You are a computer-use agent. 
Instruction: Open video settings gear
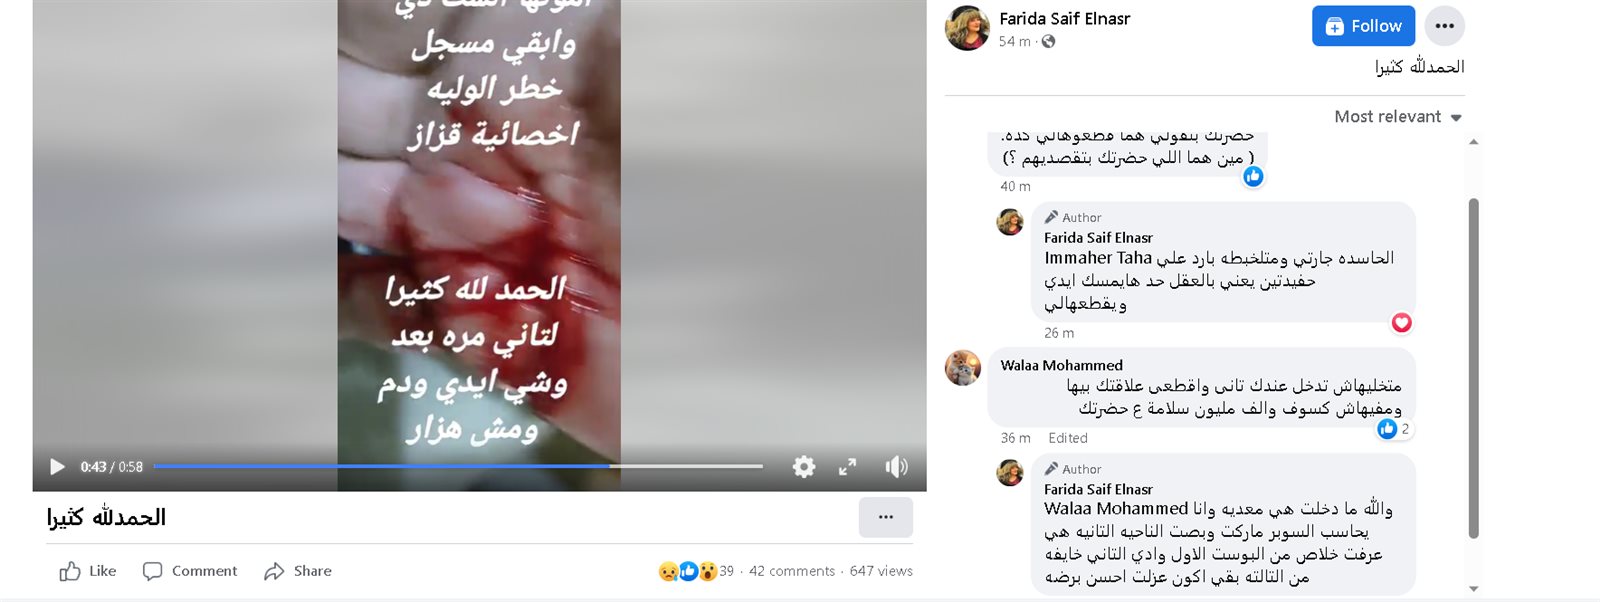[804, 467]
